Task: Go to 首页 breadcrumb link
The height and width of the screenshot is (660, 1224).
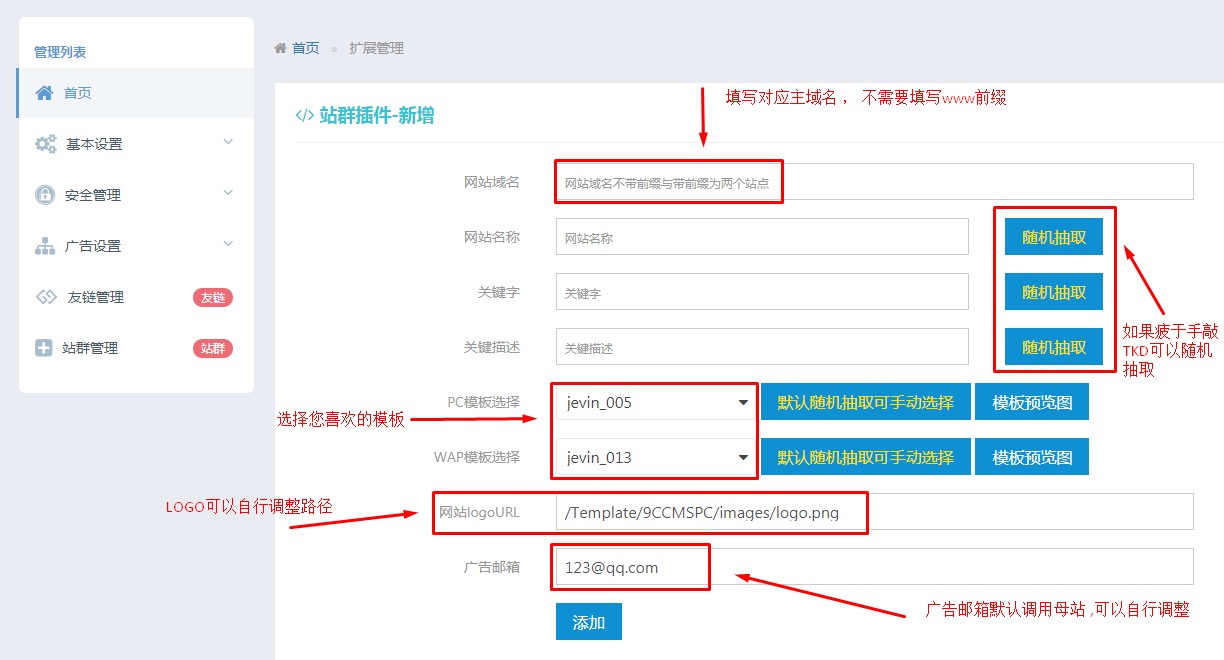Action: (306, 48)
